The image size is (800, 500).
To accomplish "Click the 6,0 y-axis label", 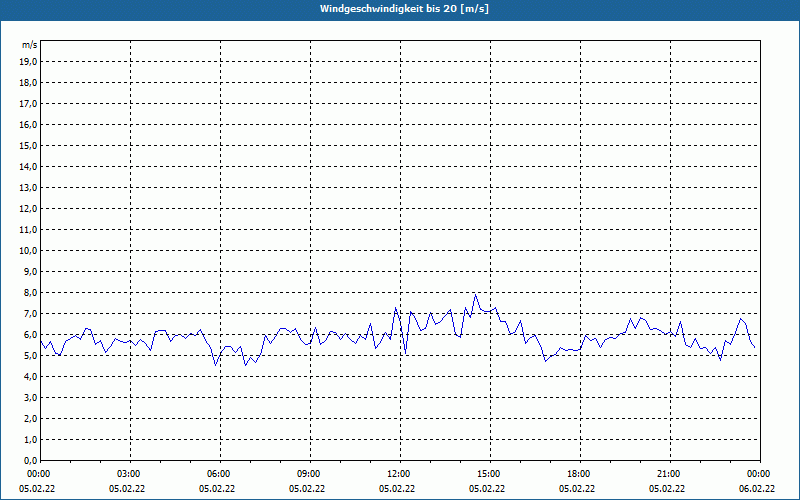I will coord(31,335).
